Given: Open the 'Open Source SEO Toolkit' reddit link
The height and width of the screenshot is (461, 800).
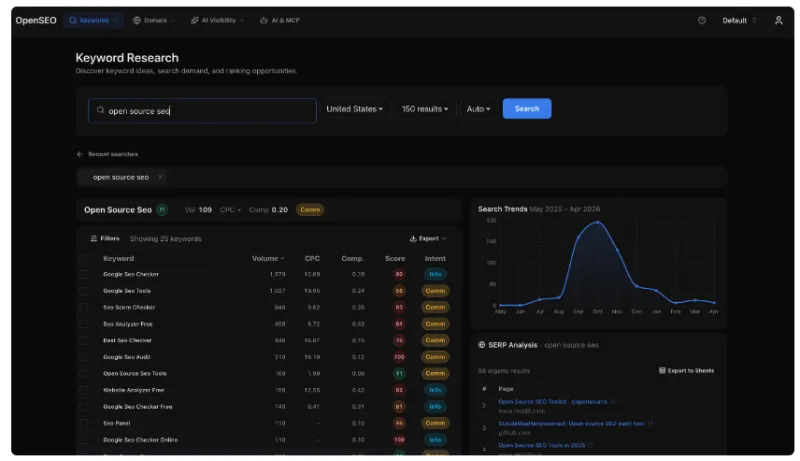Looking at the screenshot, I should coord(553,401).
